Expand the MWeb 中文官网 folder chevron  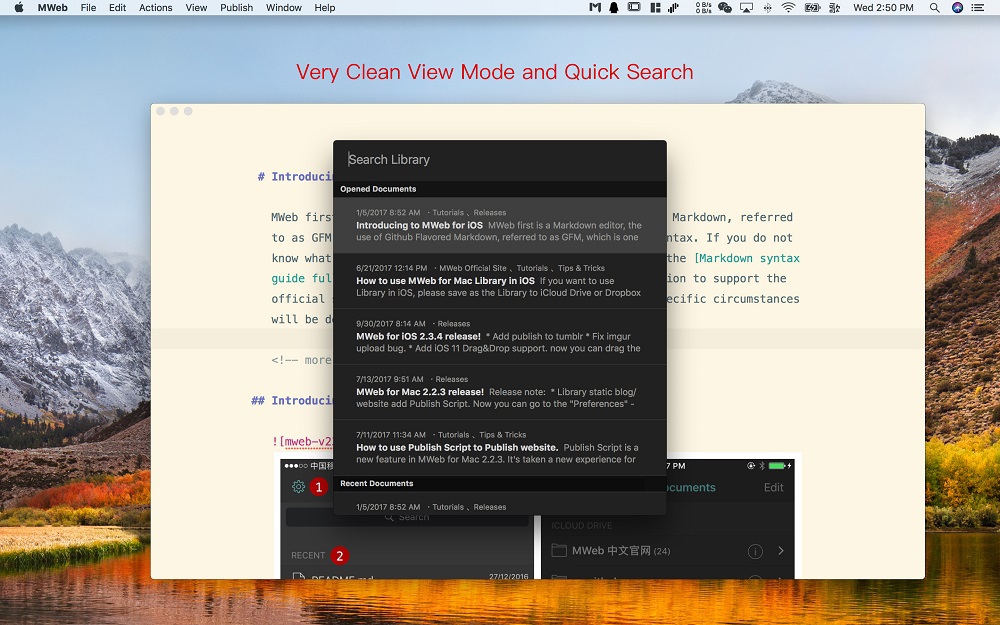coord(781,551)
